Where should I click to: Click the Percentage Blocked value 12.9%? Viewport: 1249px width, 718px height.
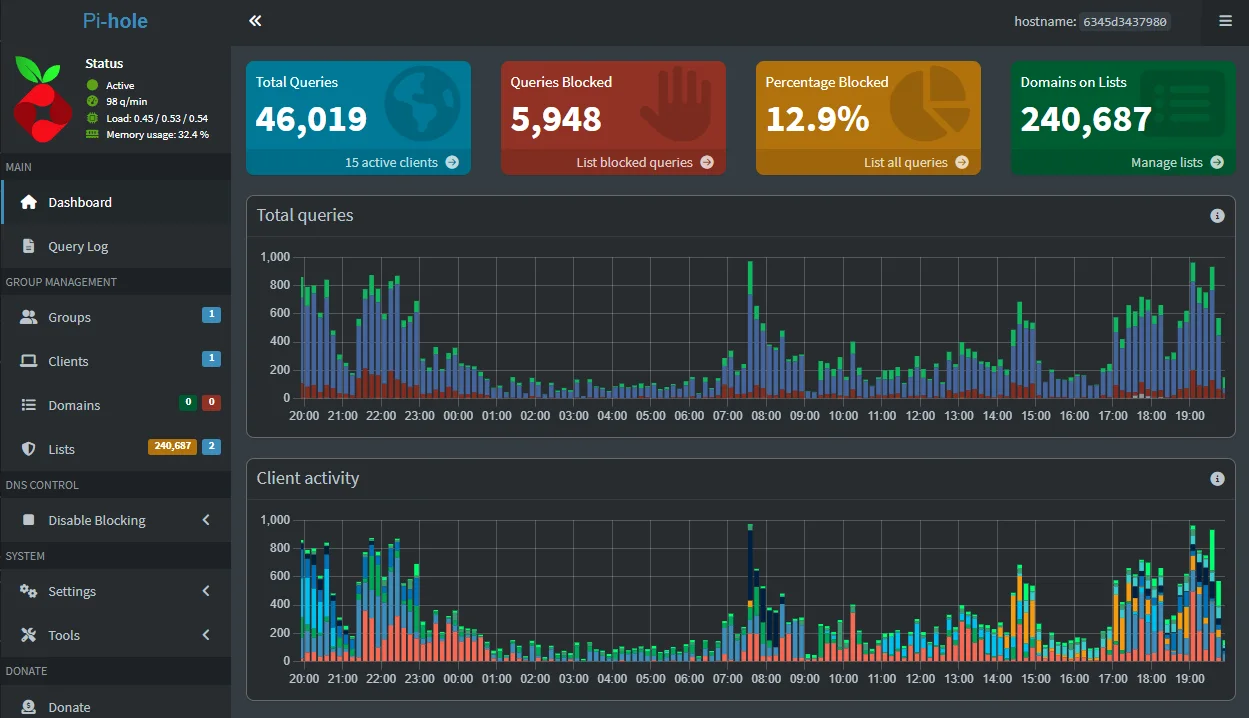pyautogui.click(x=817, y=119)
